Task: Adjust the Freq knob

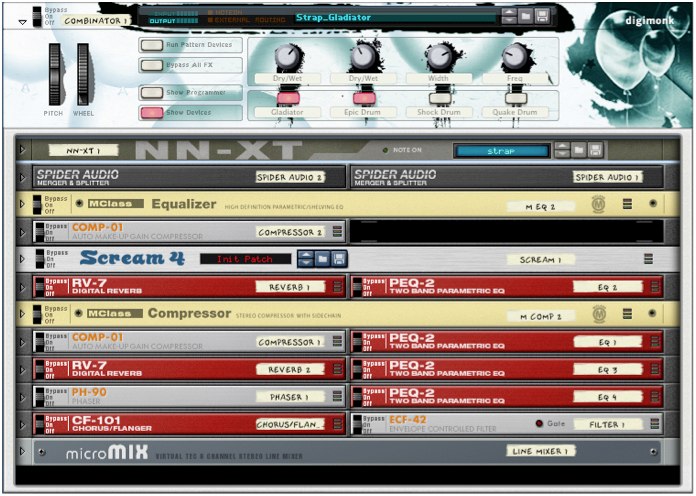Action: click(515, 57)
